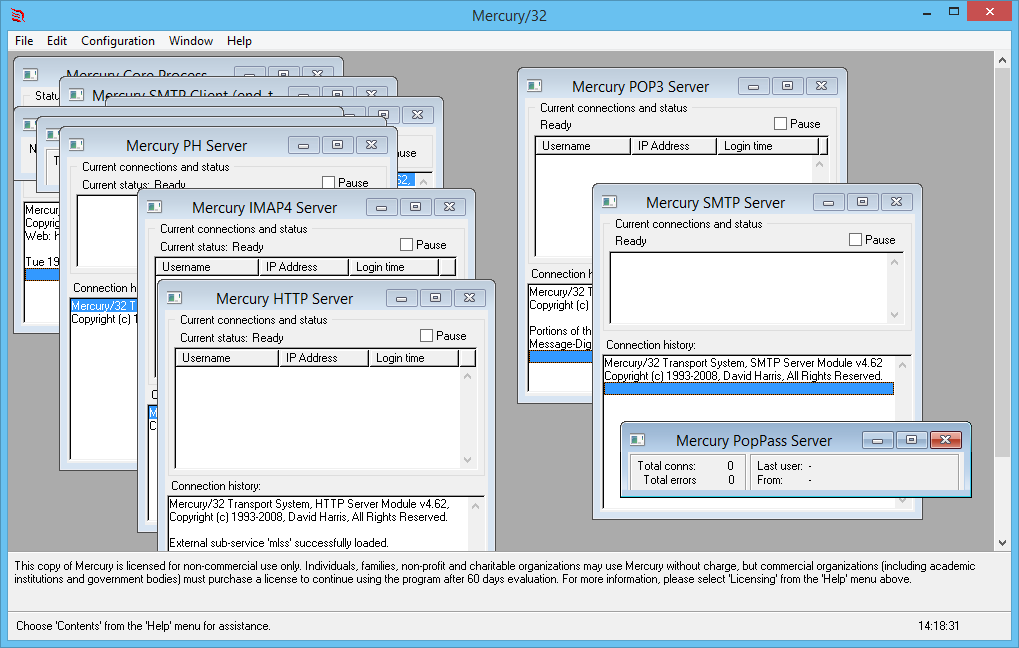The image size is (1019, 648).
Task: Click Username column header in HTTP Server
Action: [x=227, y=358]
